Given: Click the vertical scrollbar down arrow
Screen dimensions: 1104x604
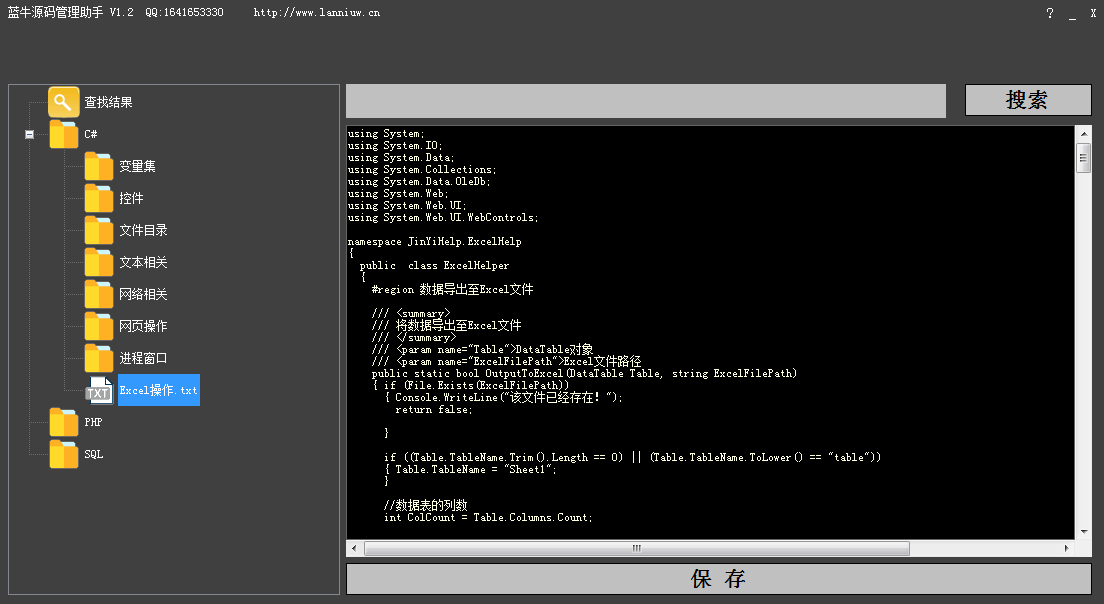Looking at the screenshot, I should 1083,532.
